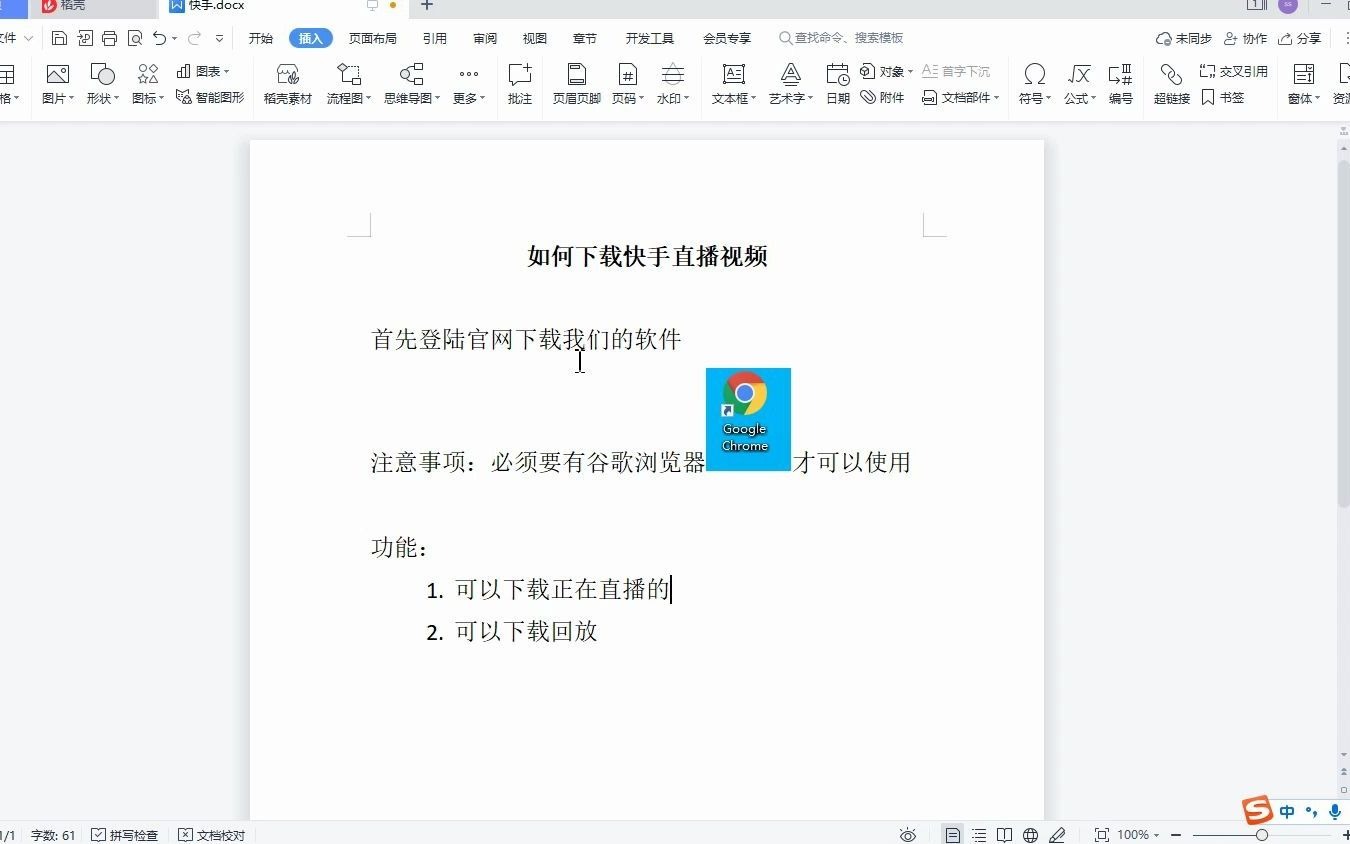The width and height of the screenshot is (1350, 844).
Task: Expand the quick access toolbar customize arrow
Action: click(220, 38)
